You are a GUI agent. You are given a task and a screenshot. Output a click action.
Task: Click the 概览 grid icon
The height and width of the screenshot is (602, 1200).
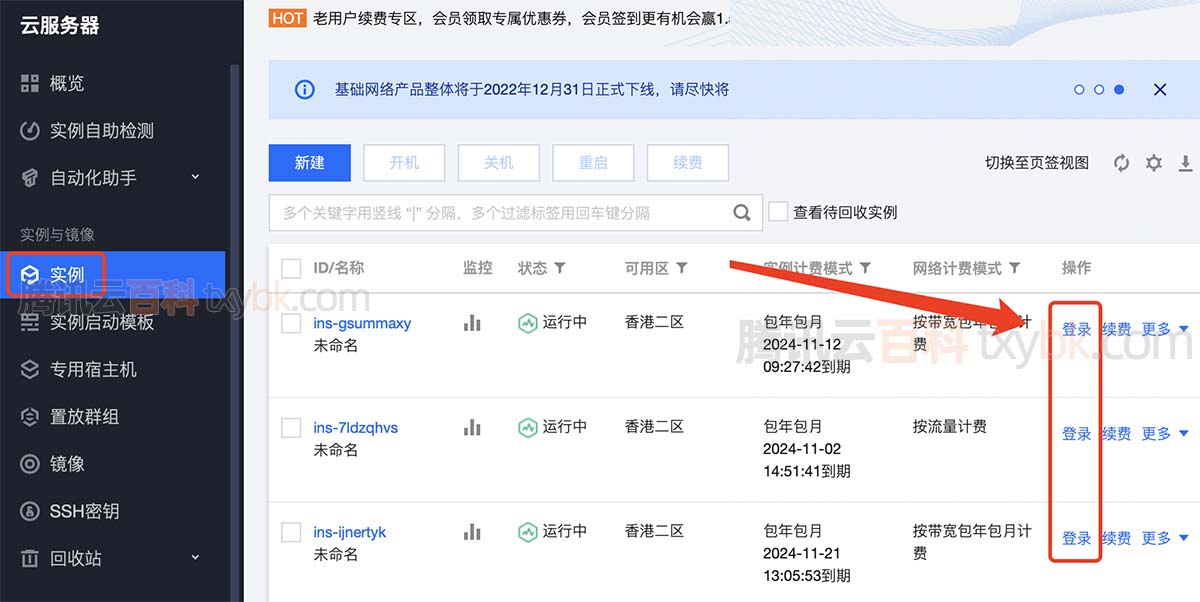(30, 83)
